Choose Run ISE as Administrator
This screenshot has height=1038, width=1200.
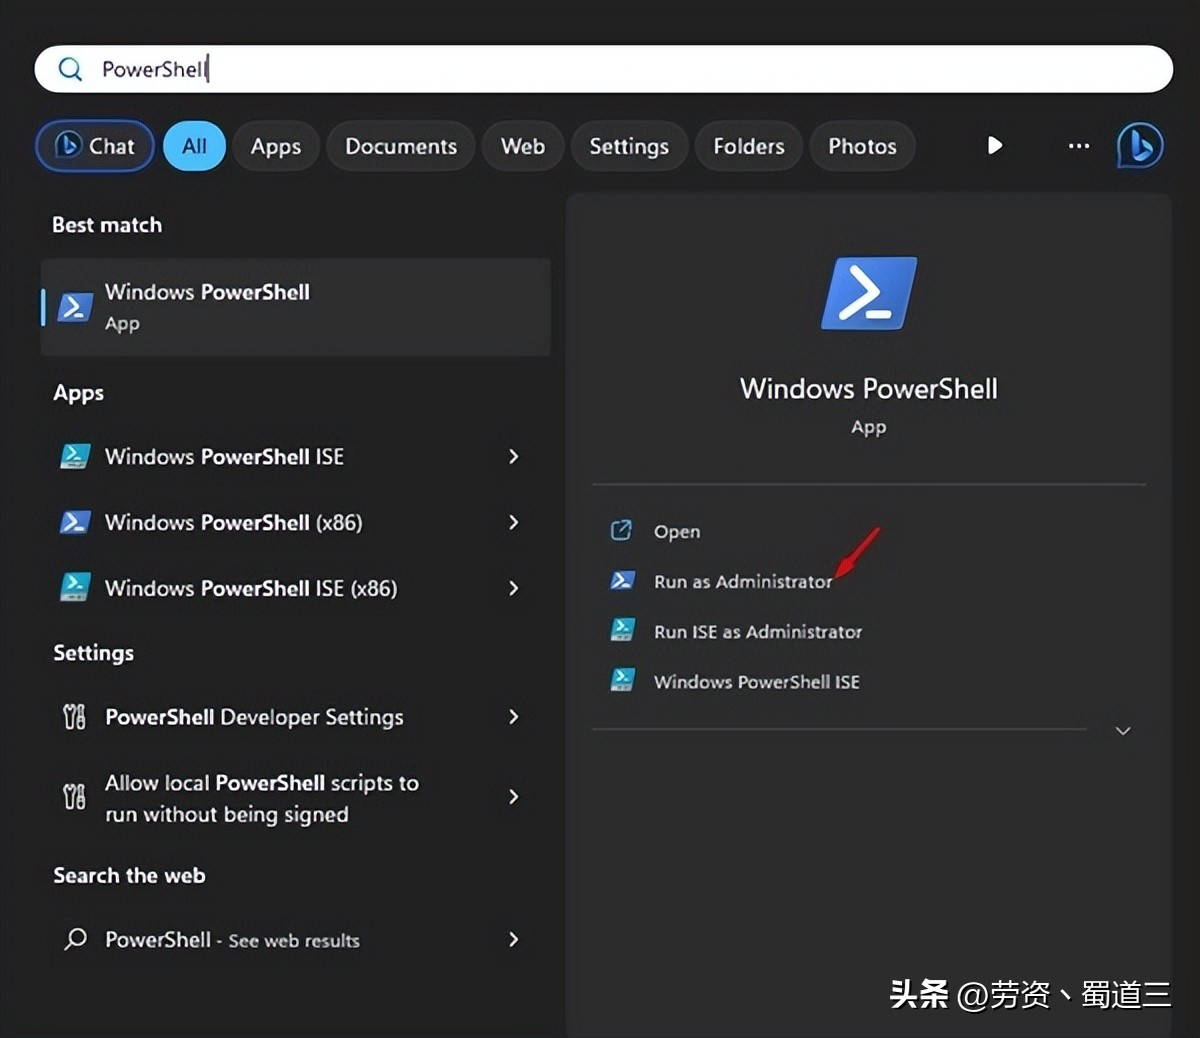click(758, 632)
